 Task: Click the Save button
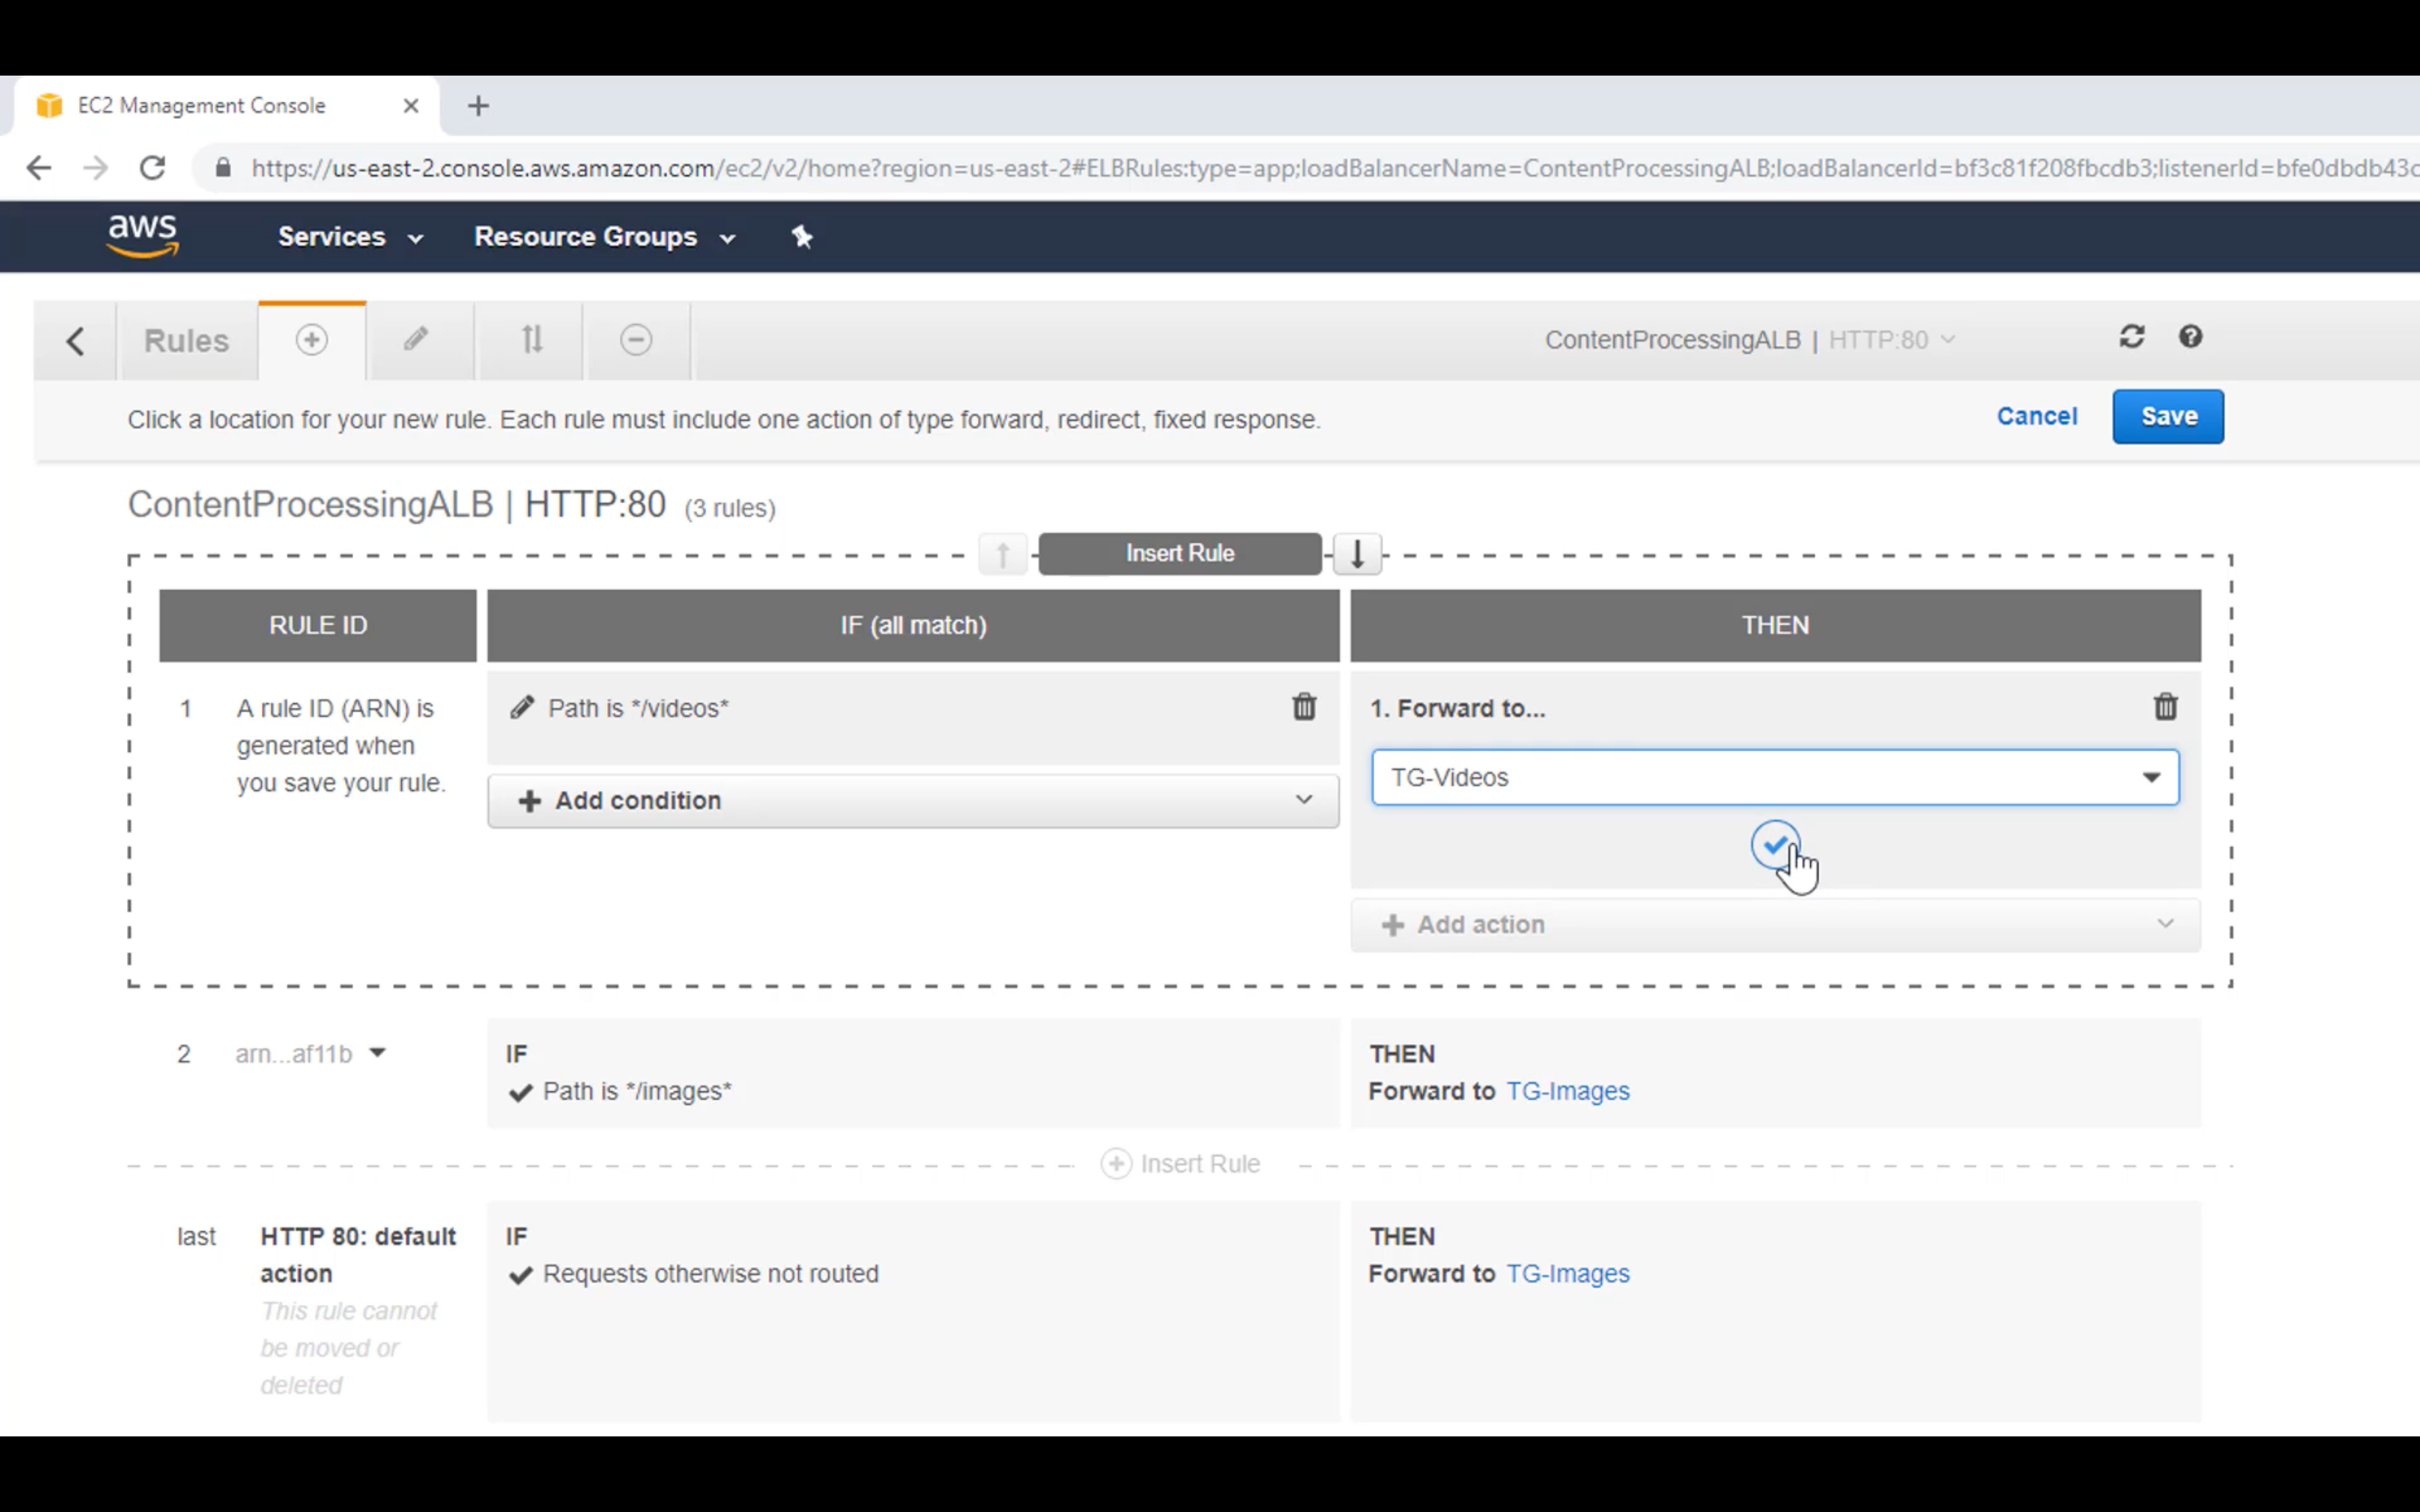[2167, 416]
